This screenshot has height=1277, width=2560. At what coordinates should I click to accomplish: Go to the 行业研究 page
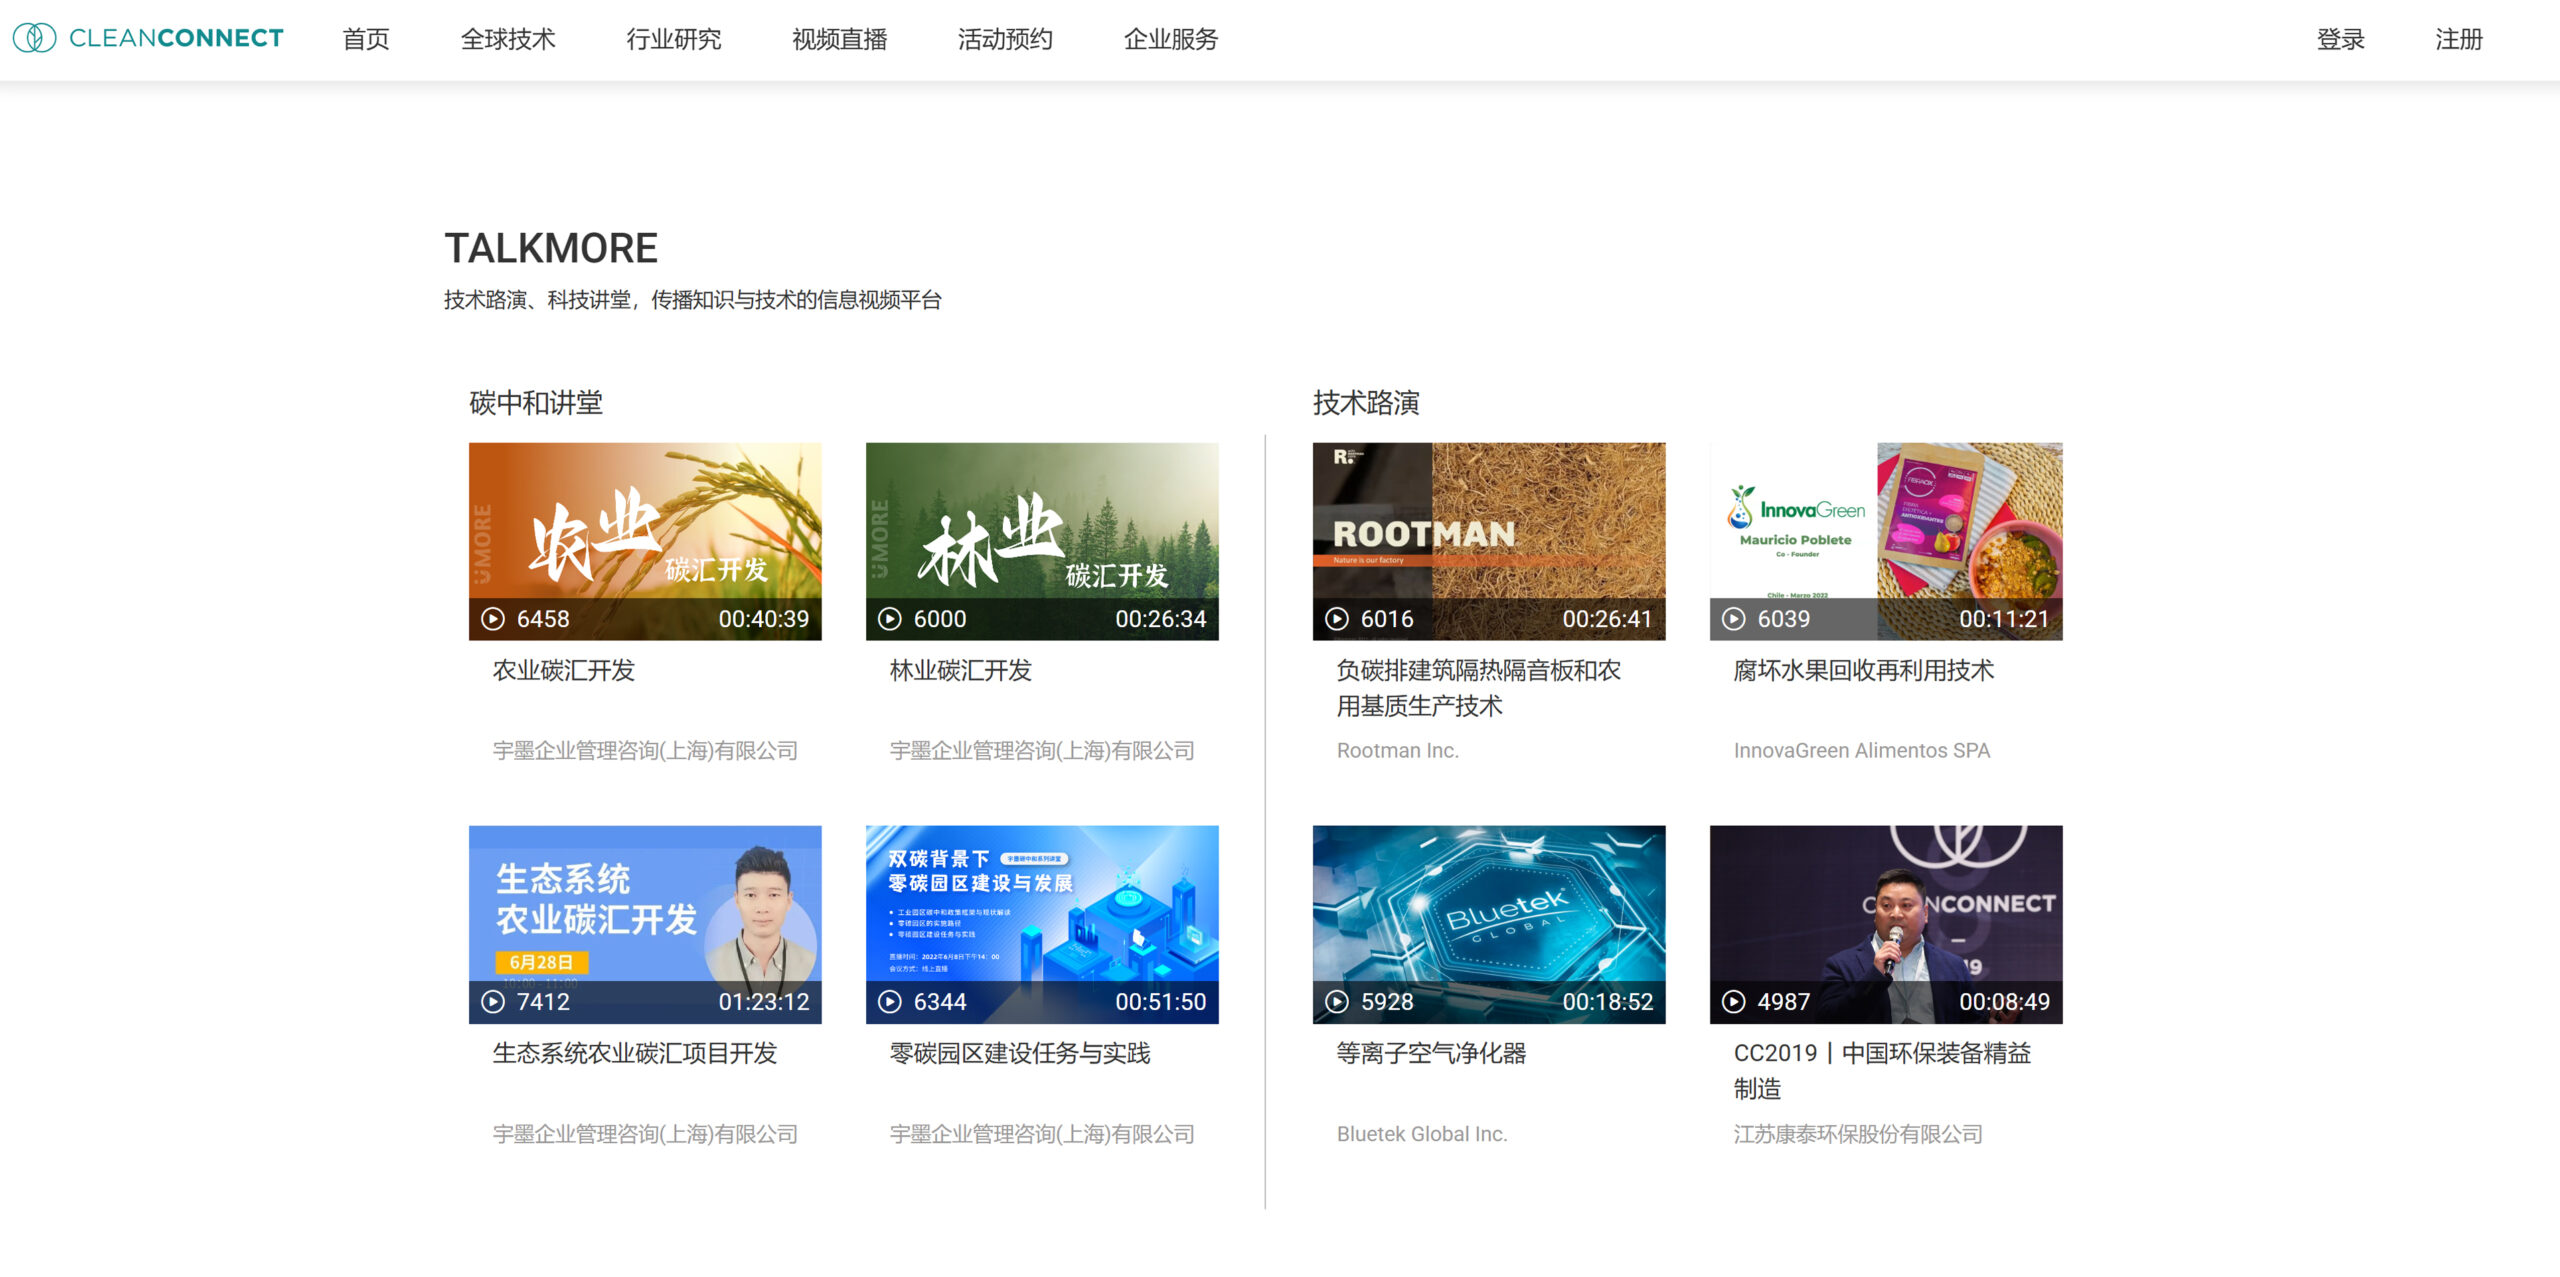coord(673,39)
